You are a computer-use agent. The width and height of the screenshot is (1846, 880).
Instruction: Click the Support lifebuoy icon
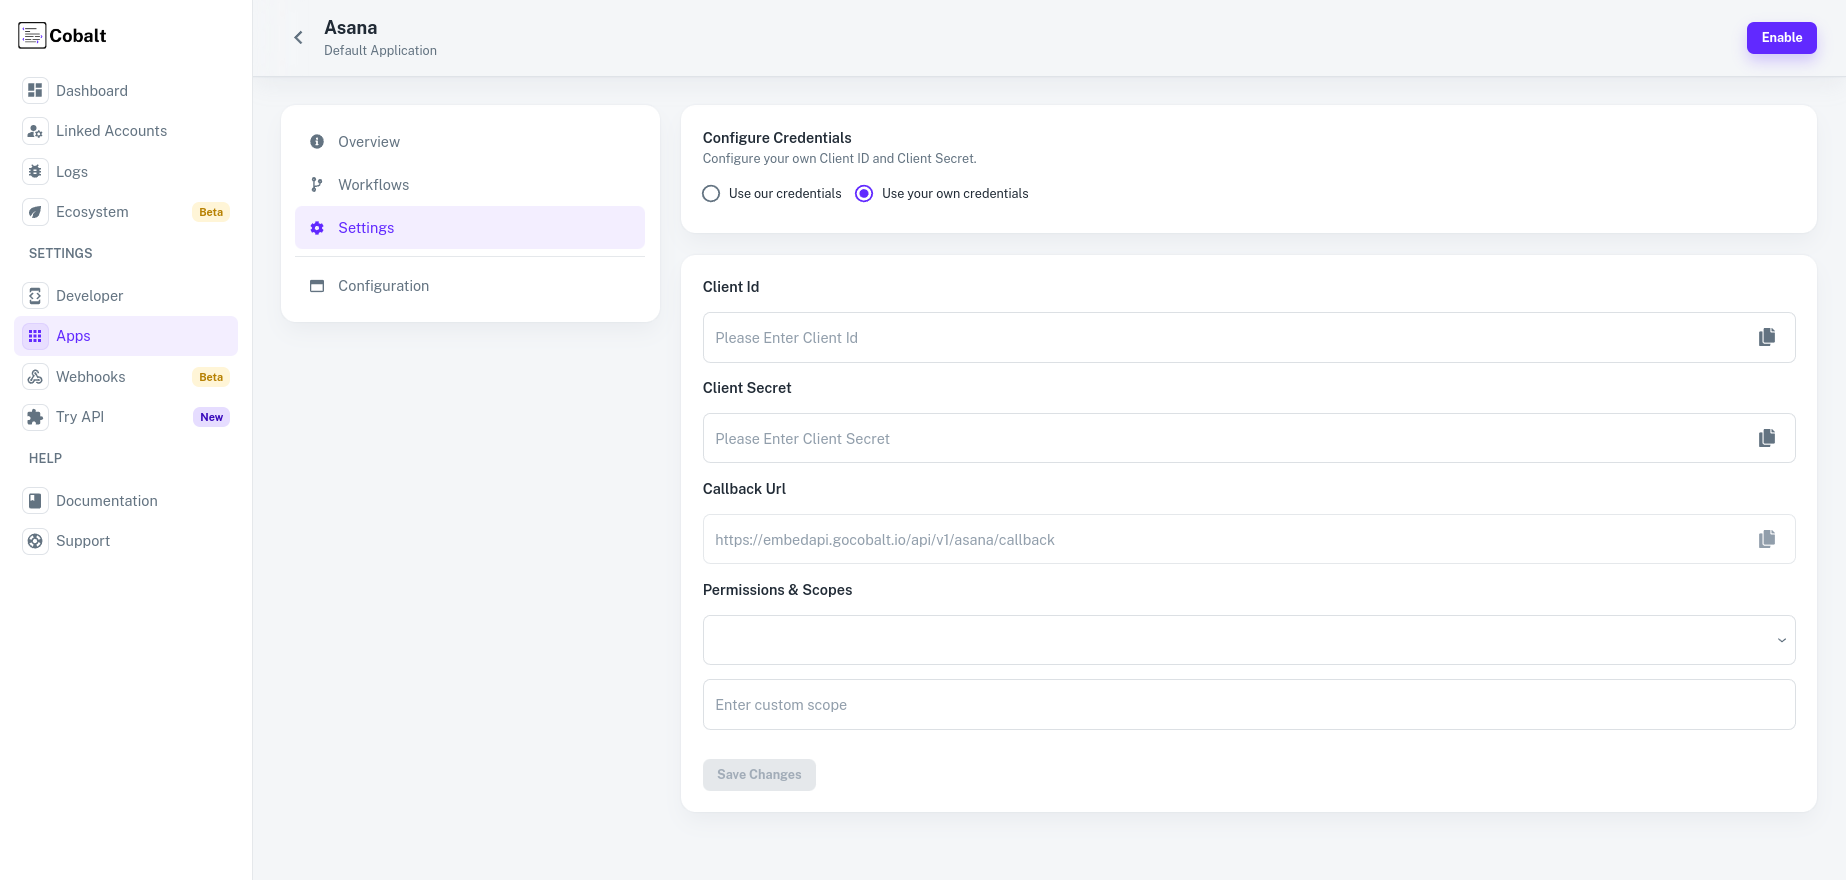[35, 541]
